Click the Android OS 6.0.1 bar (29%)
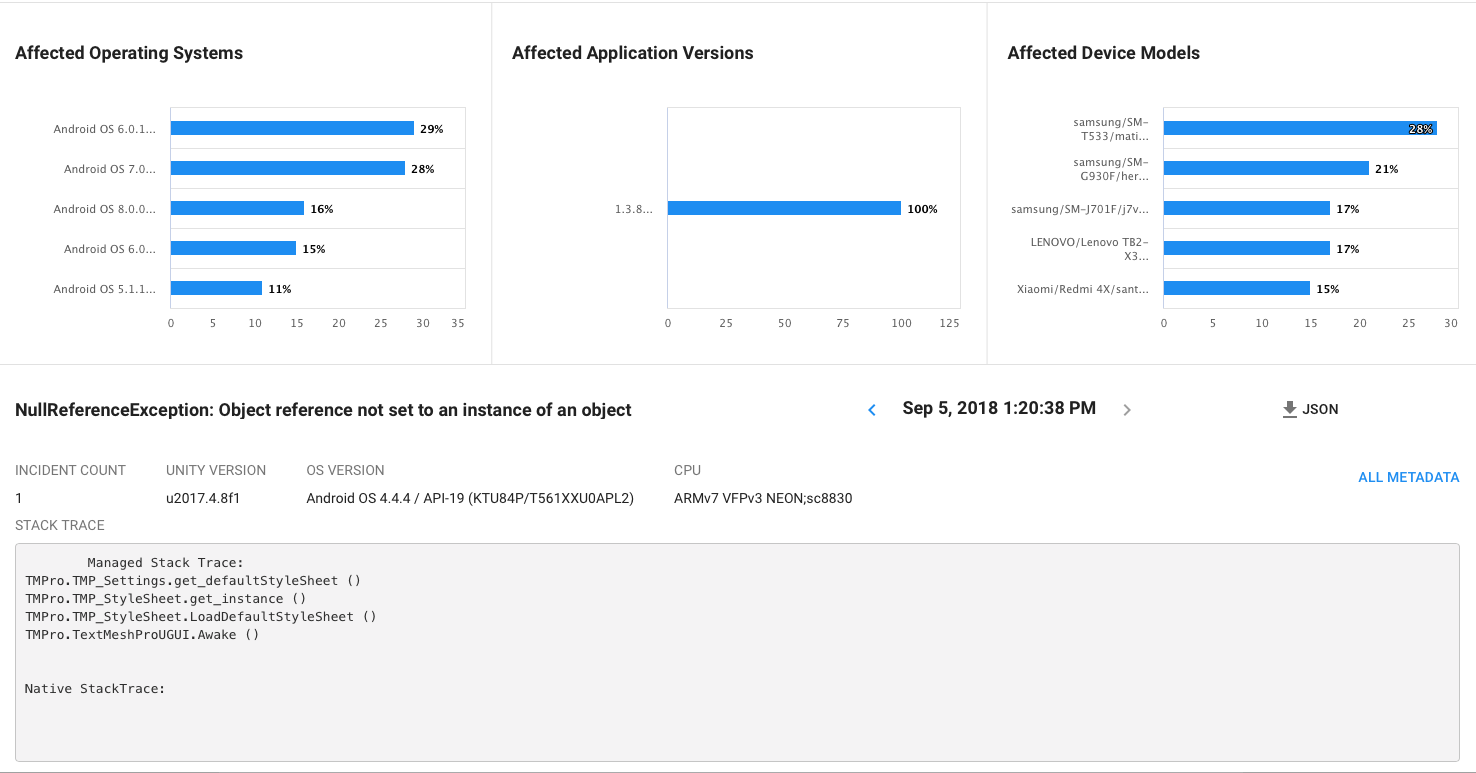The width and height of the screenshot is (1476, 773). tap(292, 128)
